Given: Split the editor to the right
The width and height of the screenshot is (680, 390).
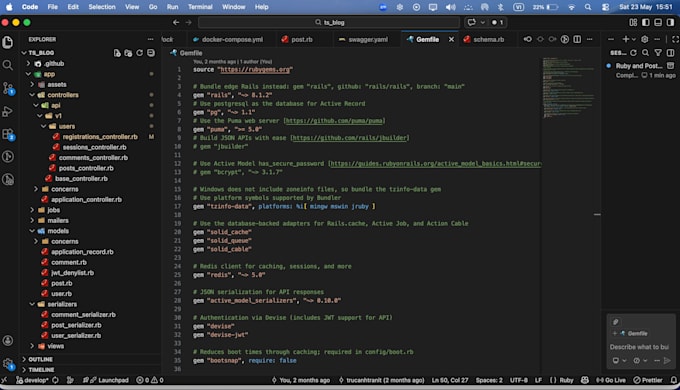Looking at the screenshot, I should tap(577, 39).
